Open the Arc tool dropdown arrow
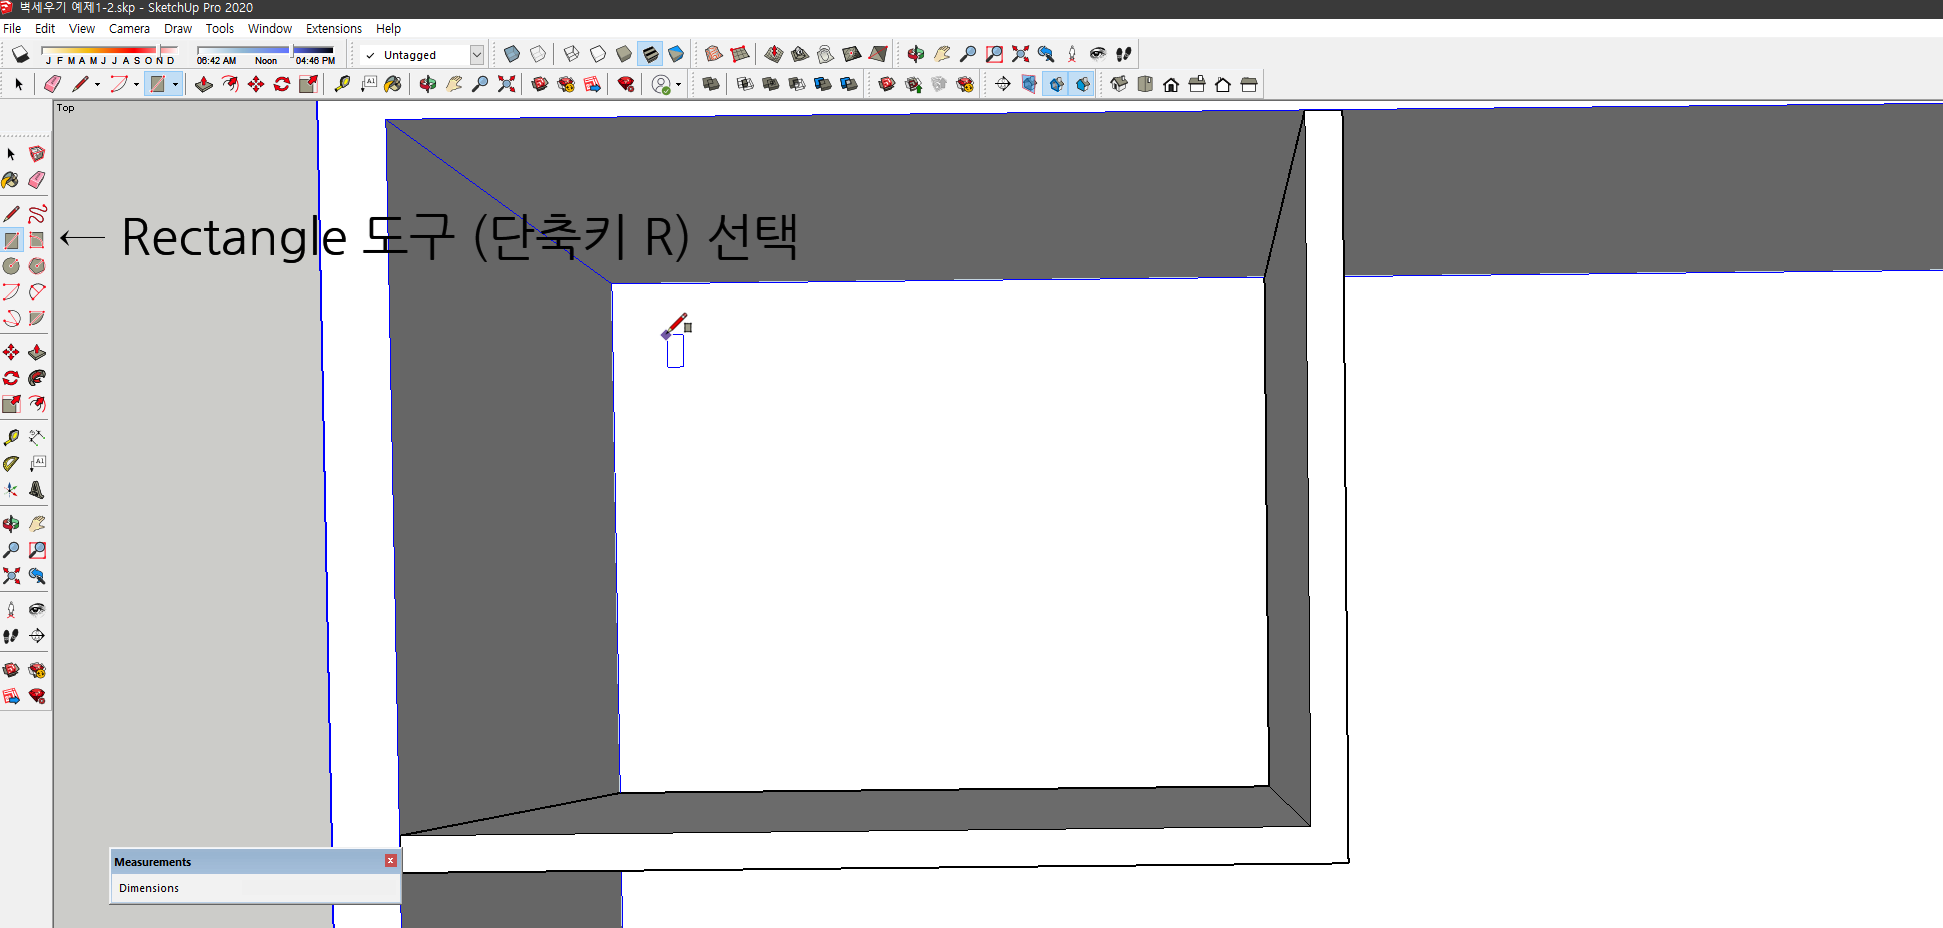Viewport: 1943px width, 928px height. click(x=136, y=84)
